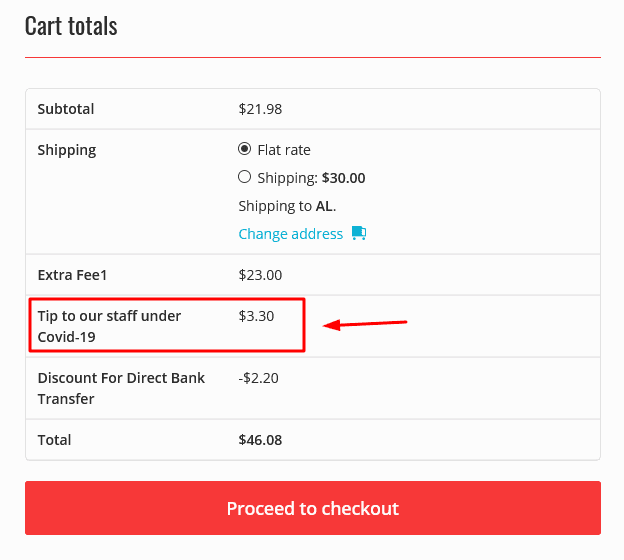Image resolution: width=624 pixels, height=560 pixels.
Task: Click the Proceed to checkout button
Action: pos(313,508)
